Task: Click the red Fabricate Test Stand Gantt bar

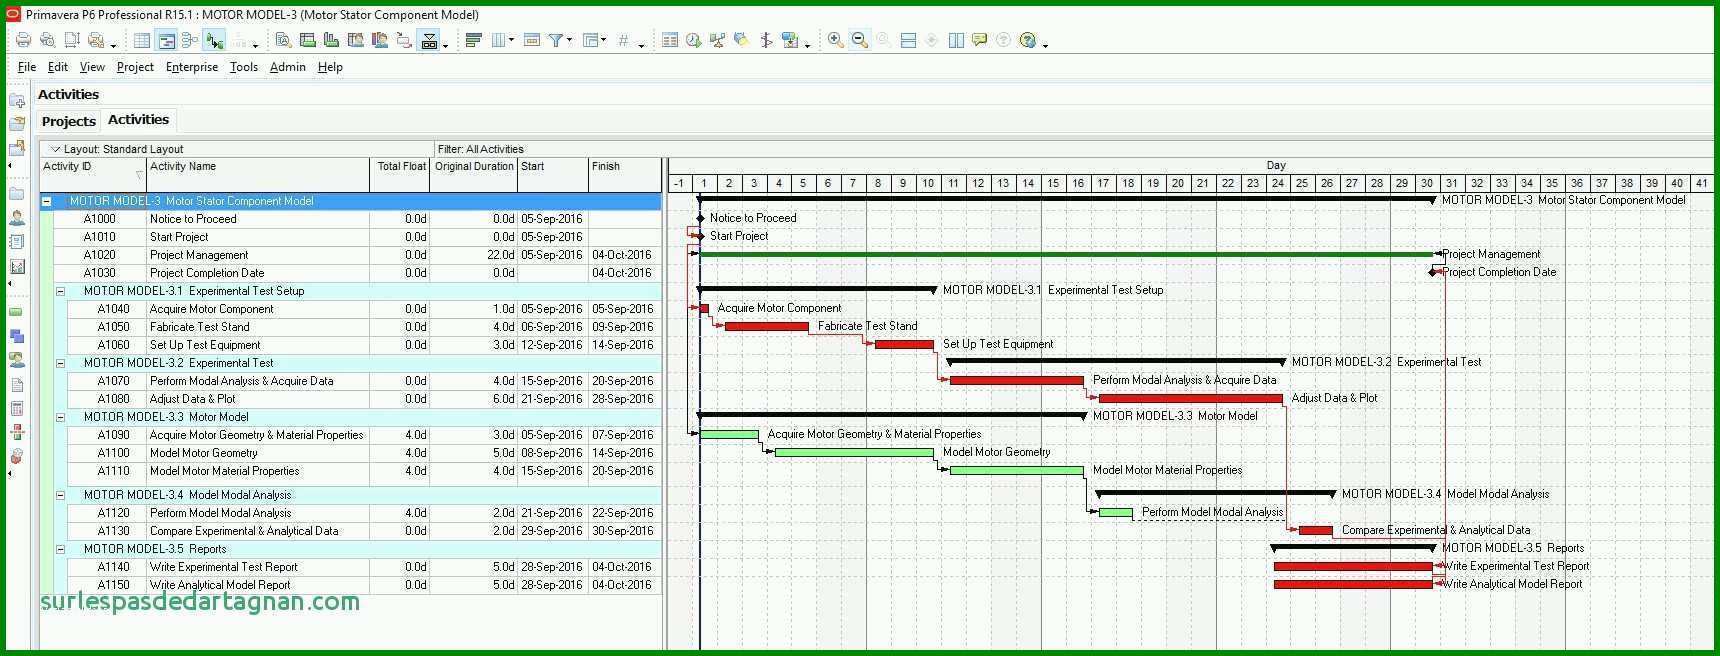Action: [766, 326]
